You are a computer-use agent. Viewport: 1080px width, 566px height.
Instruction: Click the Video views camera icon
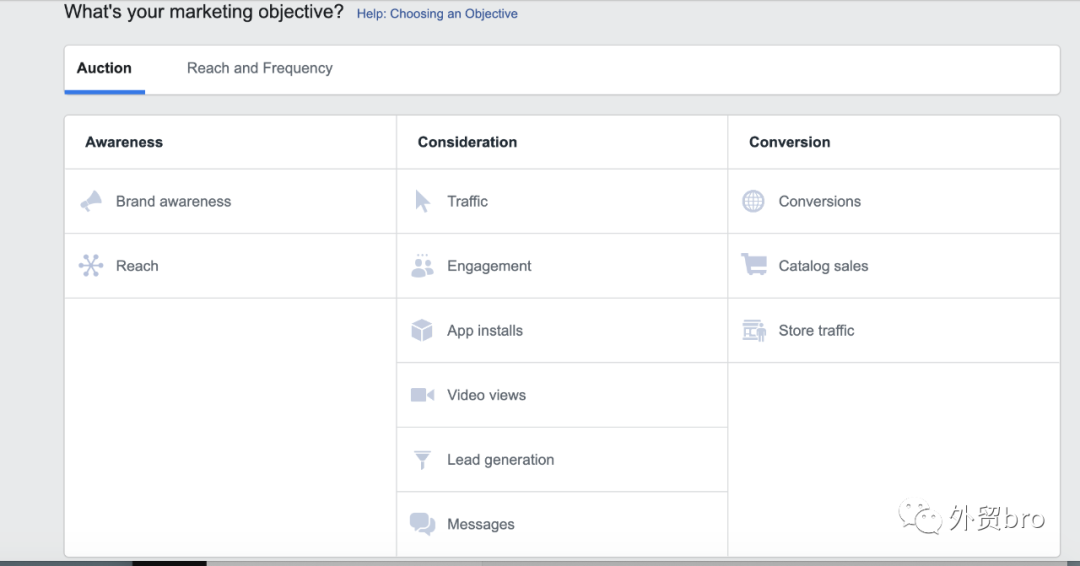(x=423, y=395)
